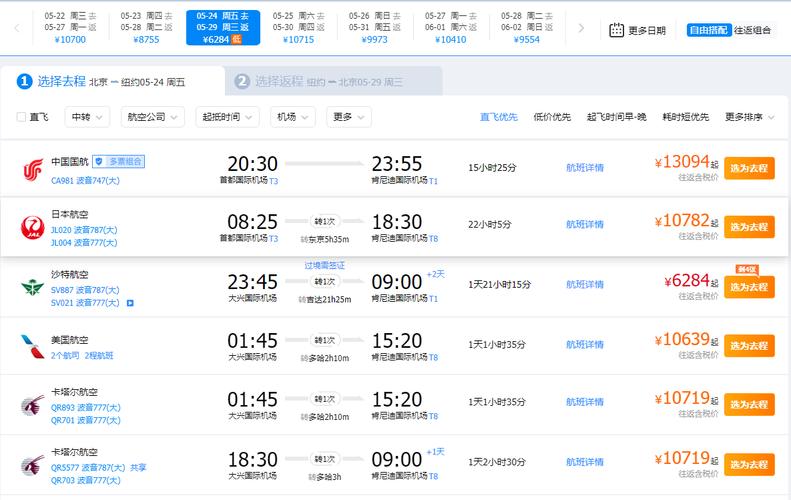
Task: Open 航班详情 for Air China CA981
Action: pyautogui.click(x=585, y=168)
